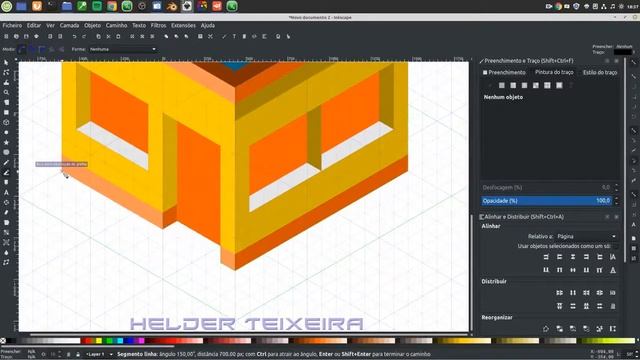The image size is (640, 360).
Task: Toggle paraxial lines mode button
Action: coord(61,49)
